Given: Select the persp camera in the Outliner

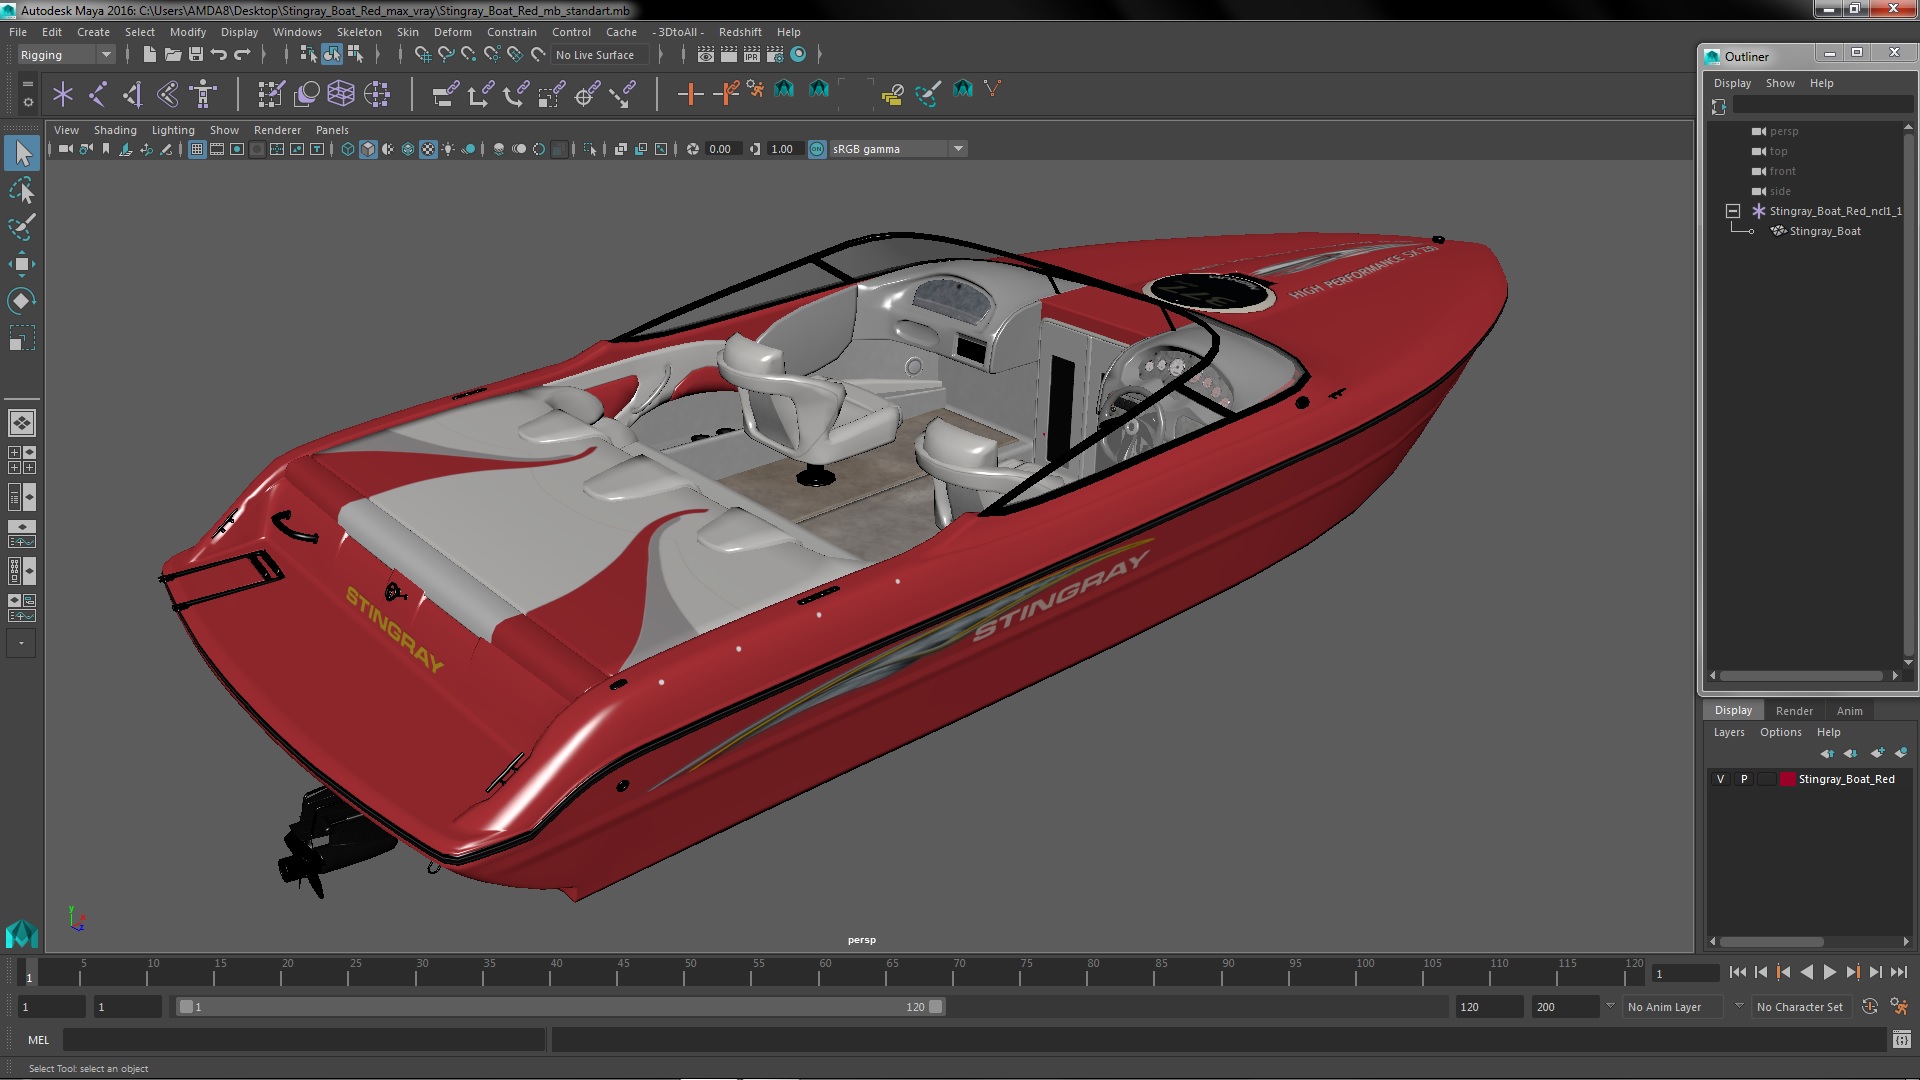Looking at the screenshot, I should 1783,131.
